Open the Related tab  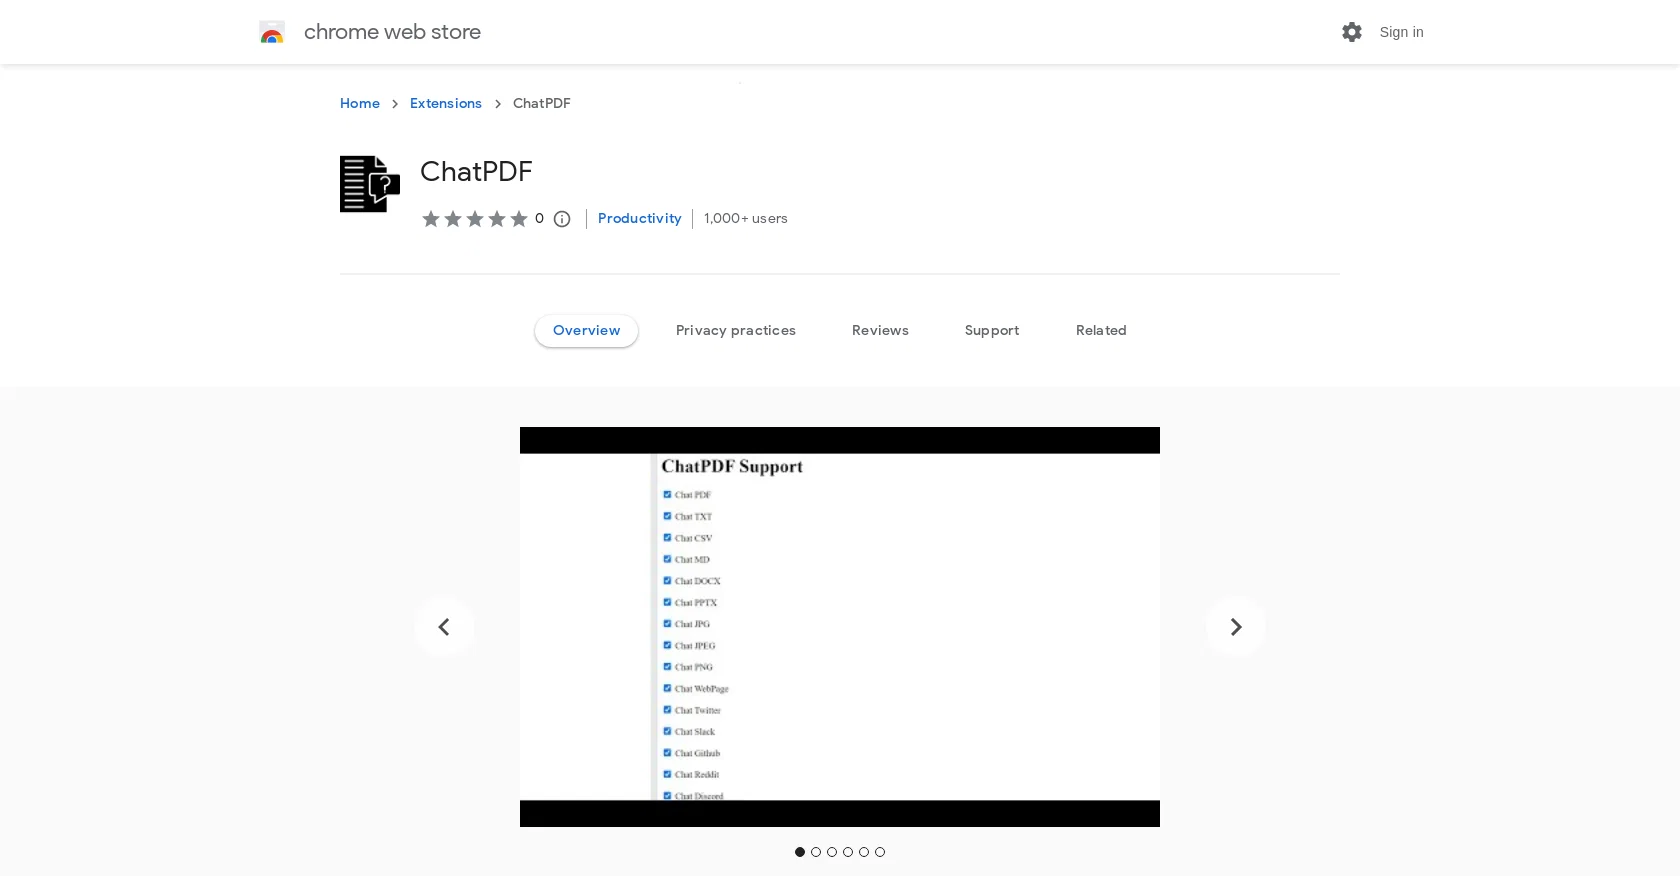tap(1101, 330)
